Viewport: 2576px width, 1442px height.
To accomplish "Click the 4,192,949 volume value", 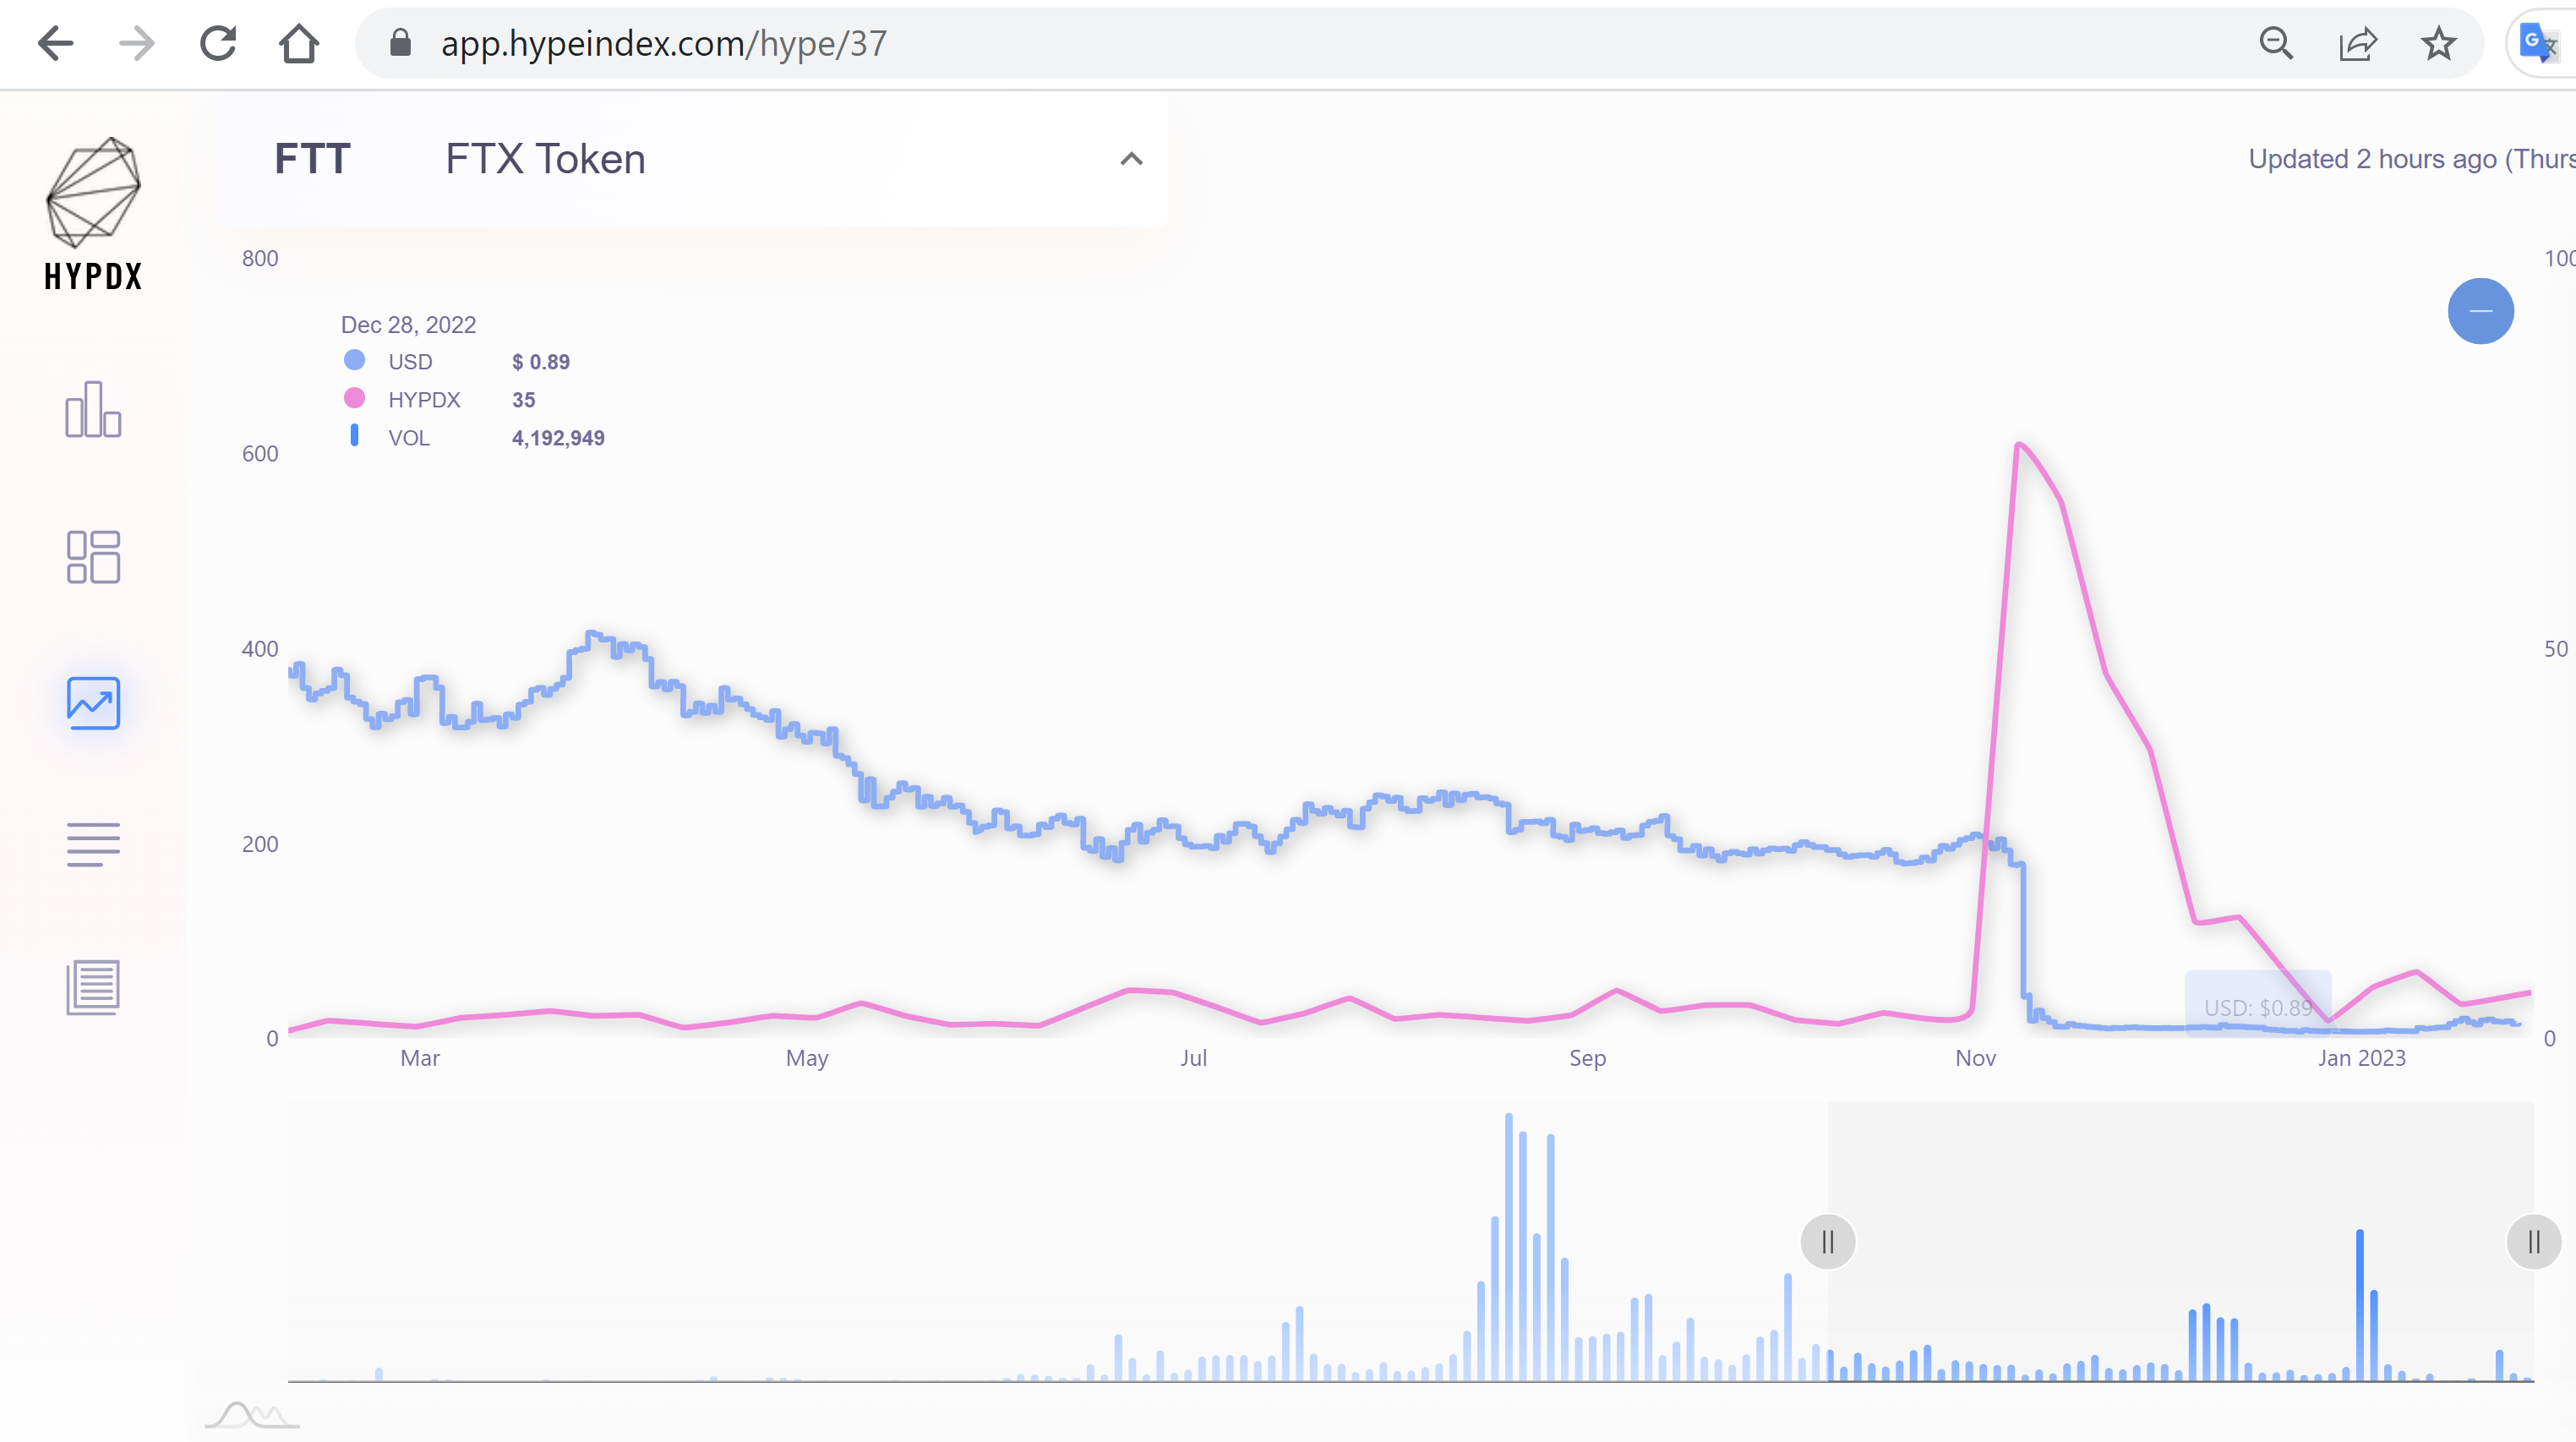I will coord(558,438).
